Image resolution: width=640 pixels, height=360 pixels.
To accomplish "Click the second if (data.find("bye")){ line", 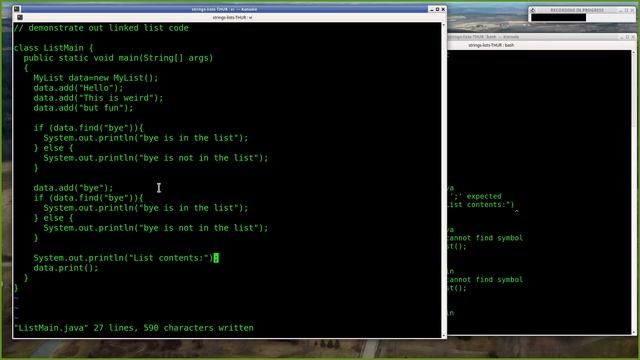I will 88,198.
